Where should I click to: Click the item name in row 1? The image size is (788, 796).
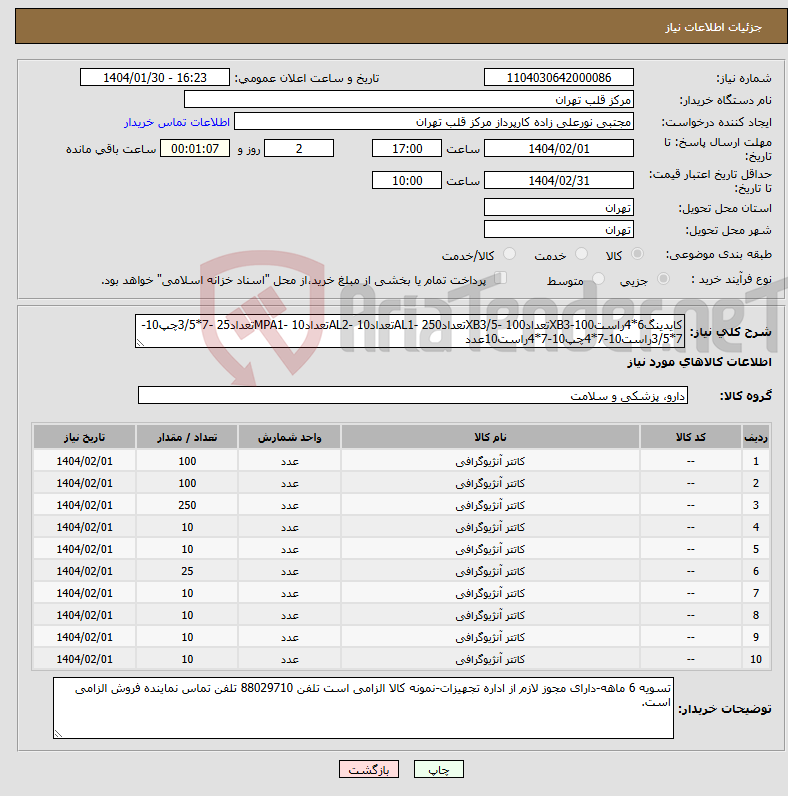[x=490, y=461]
